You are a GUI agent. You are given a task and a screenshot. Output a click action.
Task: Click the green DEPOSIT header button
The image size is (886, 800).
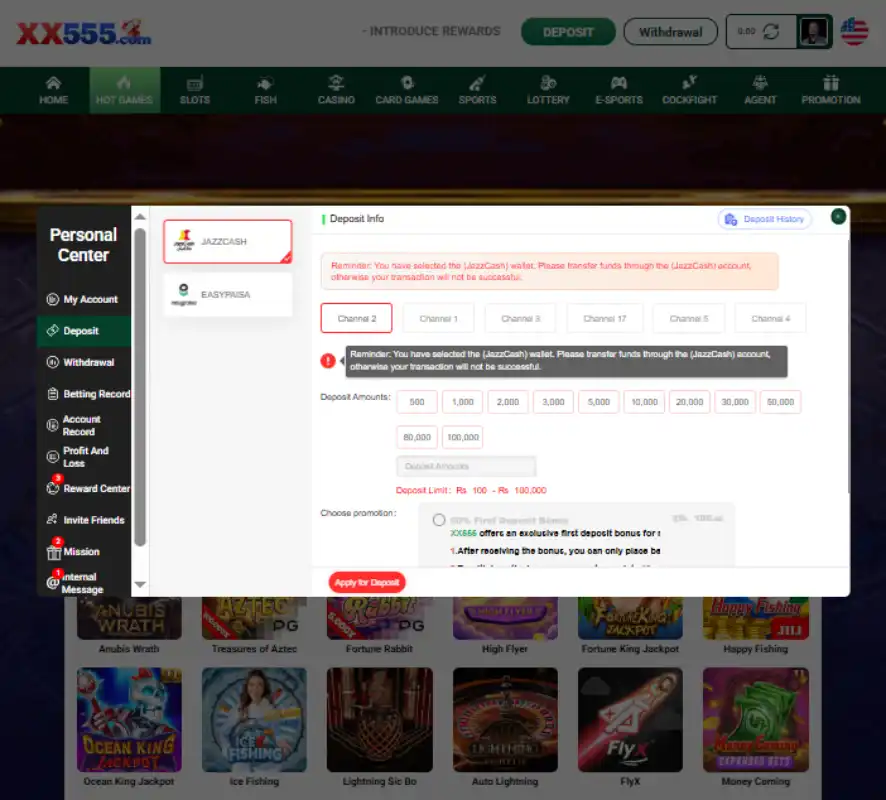(568, 32)
